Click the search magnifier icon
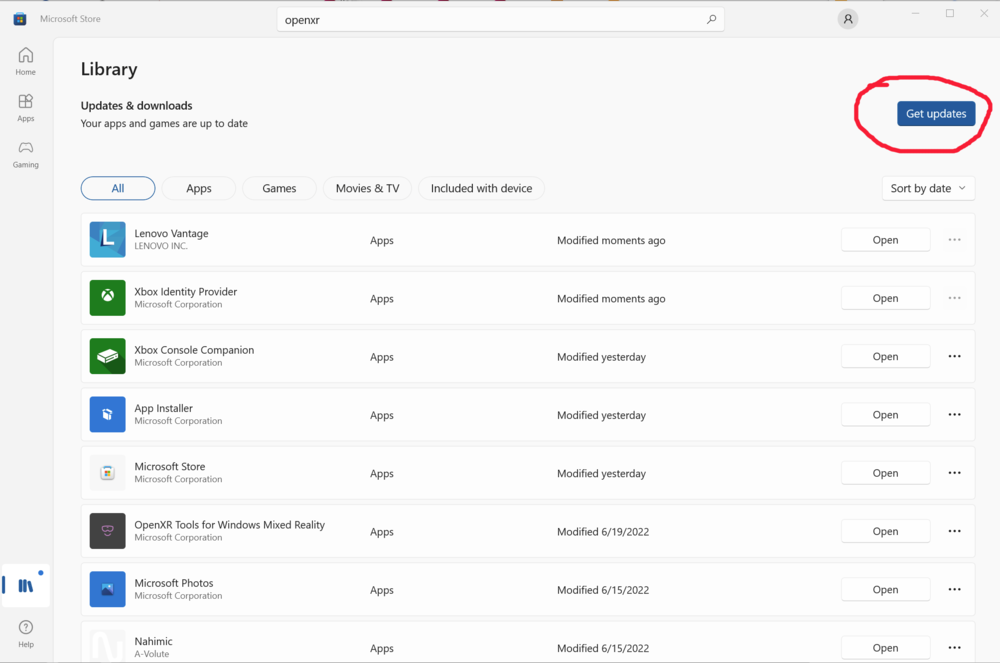The height and width of the screenshot is (663, 1000). click(x=711, y=19)
